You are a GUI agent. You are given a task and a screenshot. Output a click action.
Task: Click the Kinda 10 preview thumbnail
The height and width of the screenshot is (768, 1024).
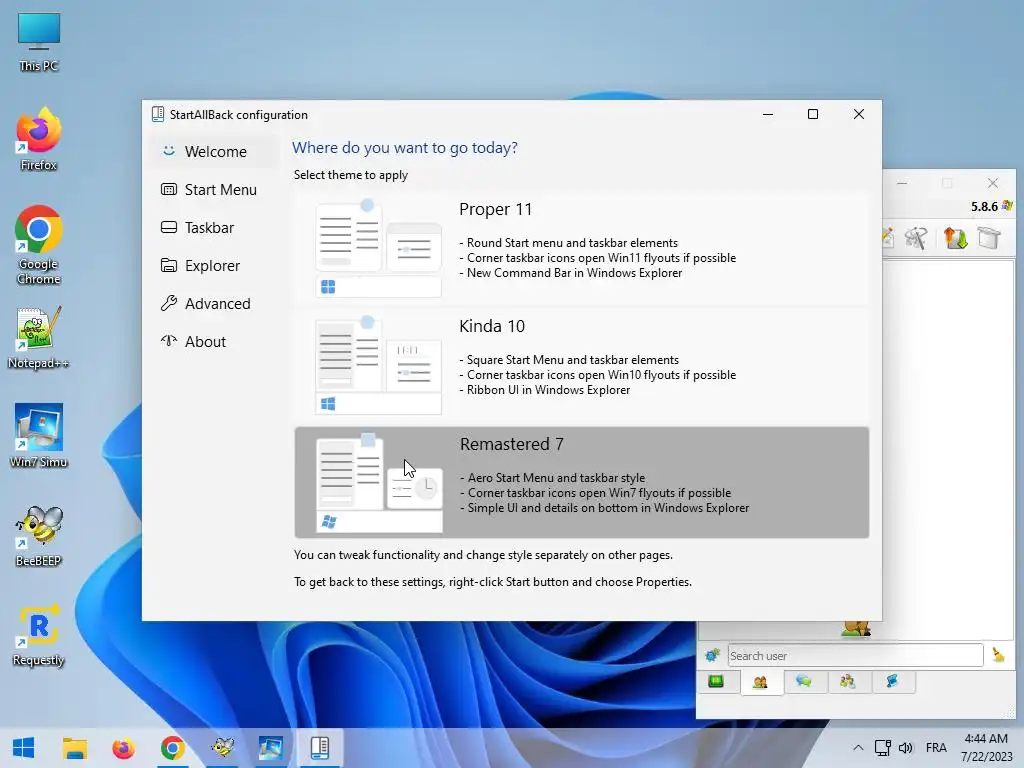pyautogui.click(x=378, y=366)
